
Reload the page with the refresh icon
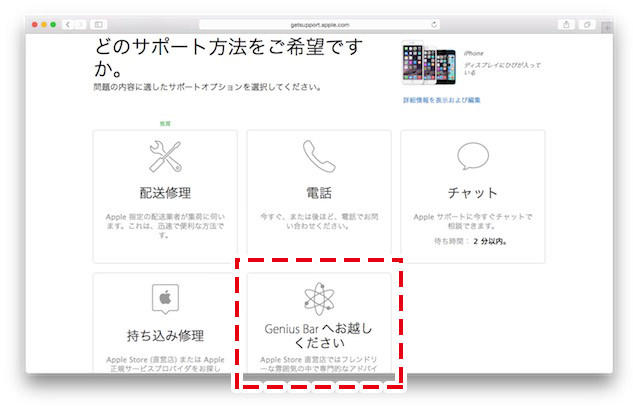(x=434, y=24)
